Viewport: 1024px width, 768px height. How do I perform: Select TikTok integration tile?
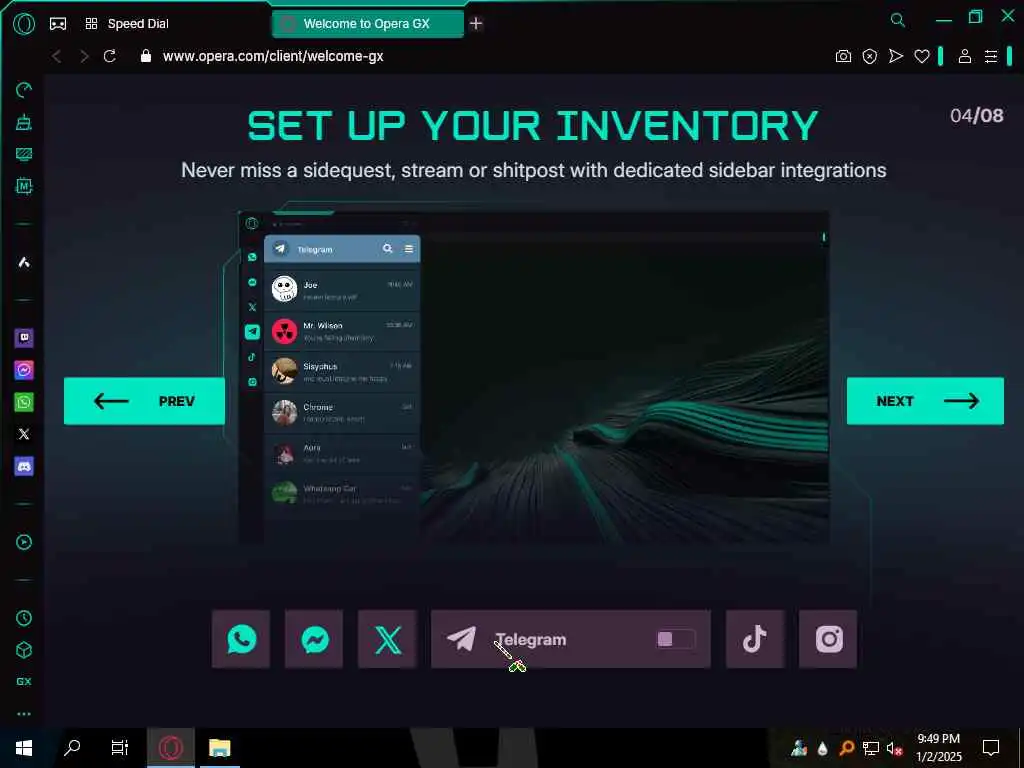click(x=755, y=639)
